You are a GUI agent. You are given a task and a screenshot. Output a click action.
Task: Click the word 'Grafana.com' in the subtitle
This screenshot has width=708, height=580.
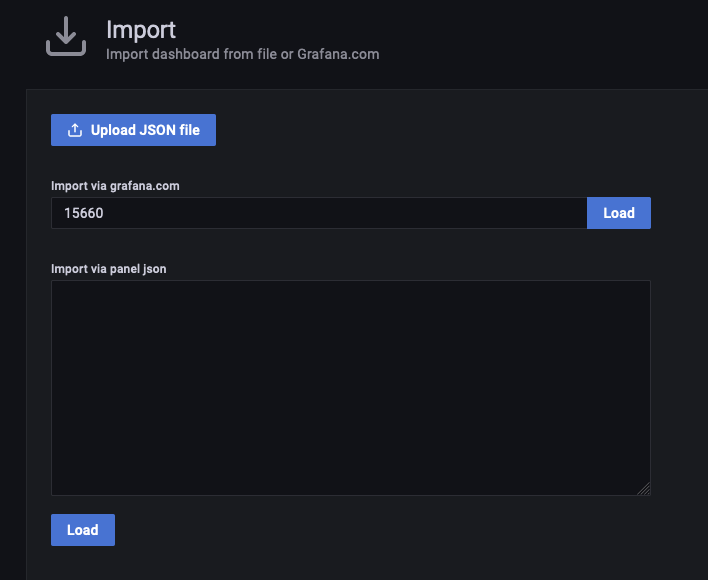pyautogui.click(x=338, y=54)
